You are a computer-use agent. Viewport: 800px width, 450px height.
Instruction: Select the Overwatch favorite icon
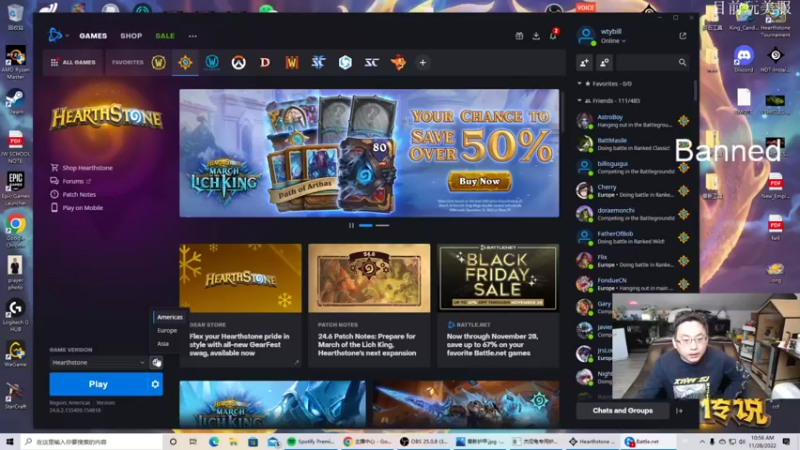click(x=238, y=62)
